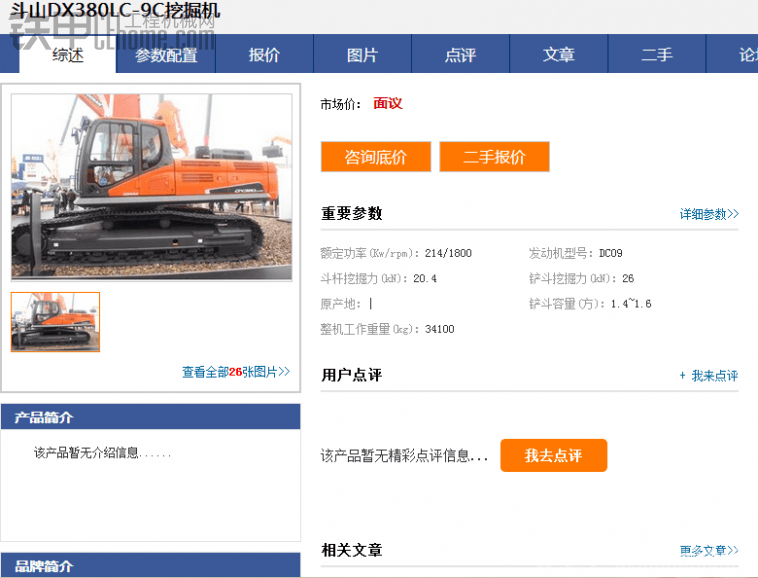This screenshot has width=758, height=578.
Task: View all 26 pictures via 查看全部26张图片 link
Action: (x=236, y=372)
